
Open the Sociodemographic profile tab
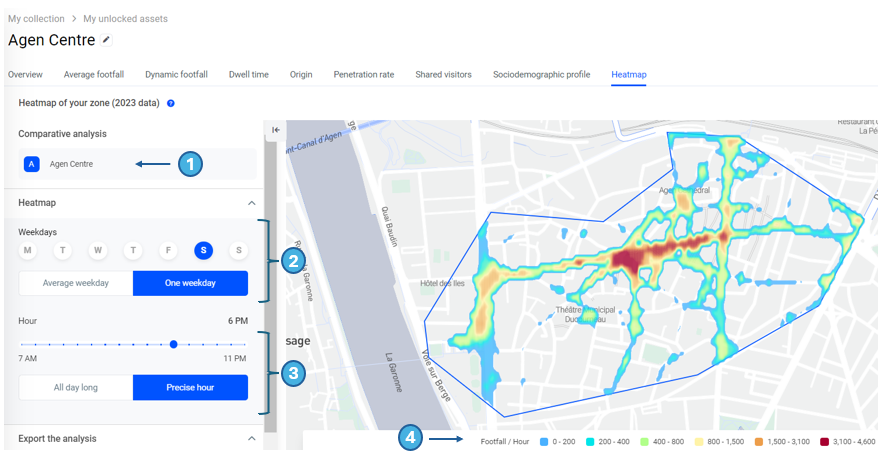pos(541,75)
